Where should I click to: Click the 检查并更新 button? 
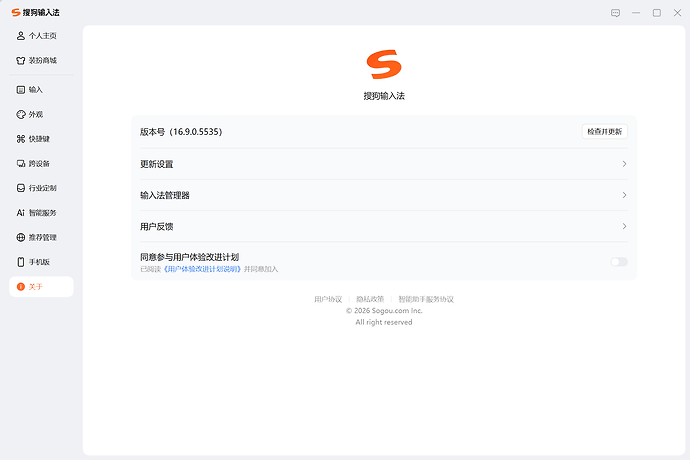(605, 132)
